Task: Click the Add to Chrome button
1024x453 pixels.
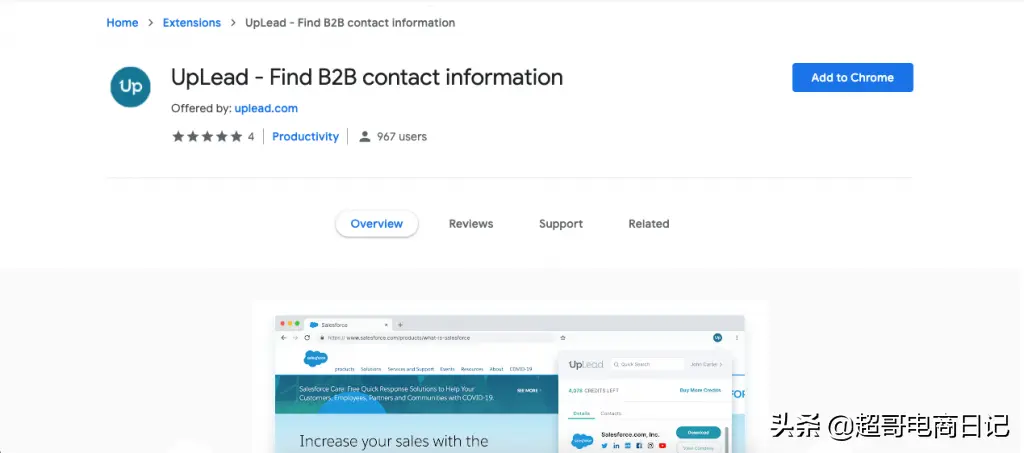Action: coord(852,78)
